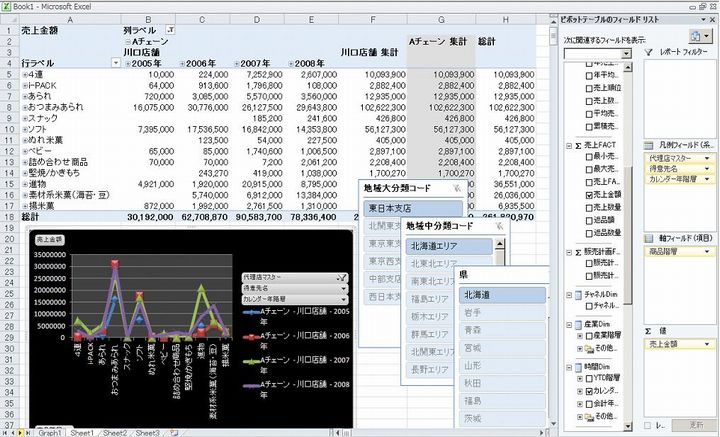Viewport: 720px width, 437px height.
Task: Toggle defer layout update checkbox
Action: pos(647,426)
